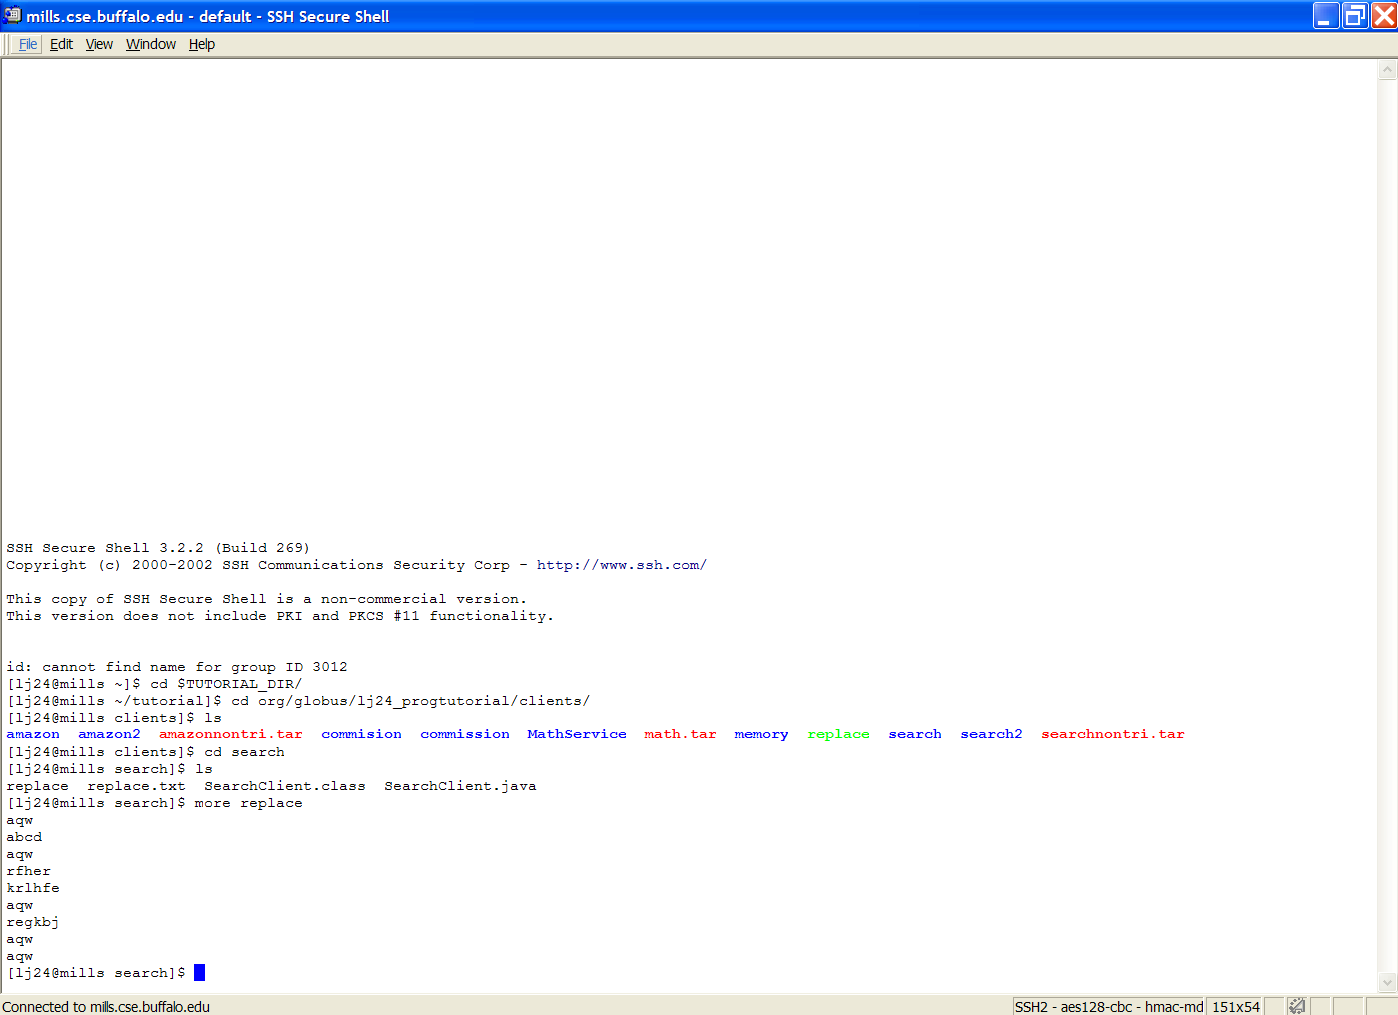Restore down the SSH window
Image resolution: width=1398 pixels, height=1015 pixels.
coord(1355,16)
